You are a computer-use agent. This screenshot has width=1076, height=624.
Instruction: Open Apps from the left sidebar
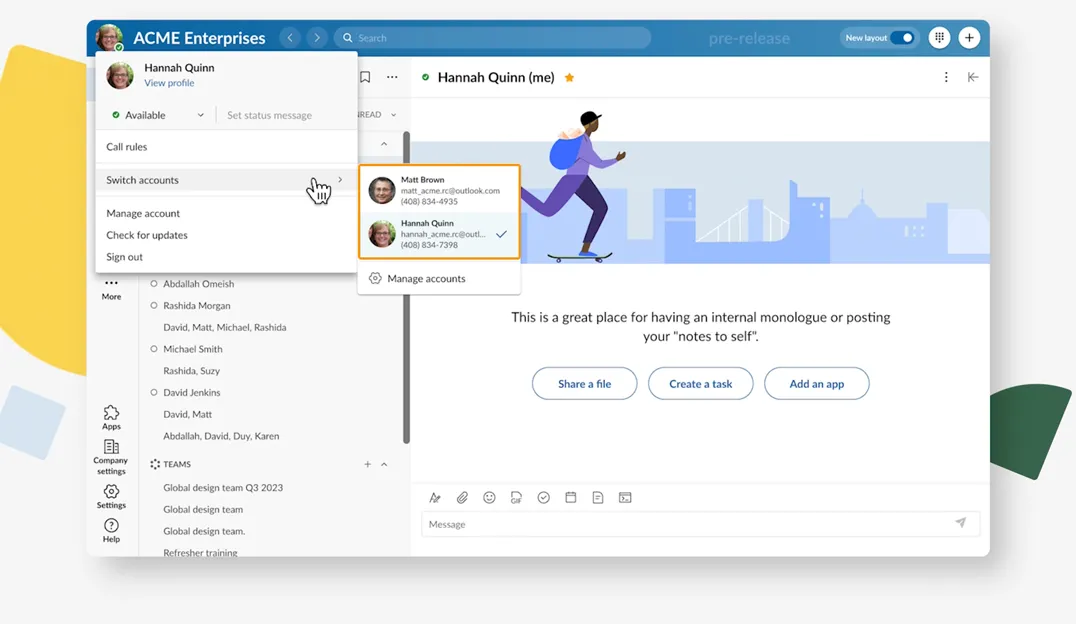(111, 417)
